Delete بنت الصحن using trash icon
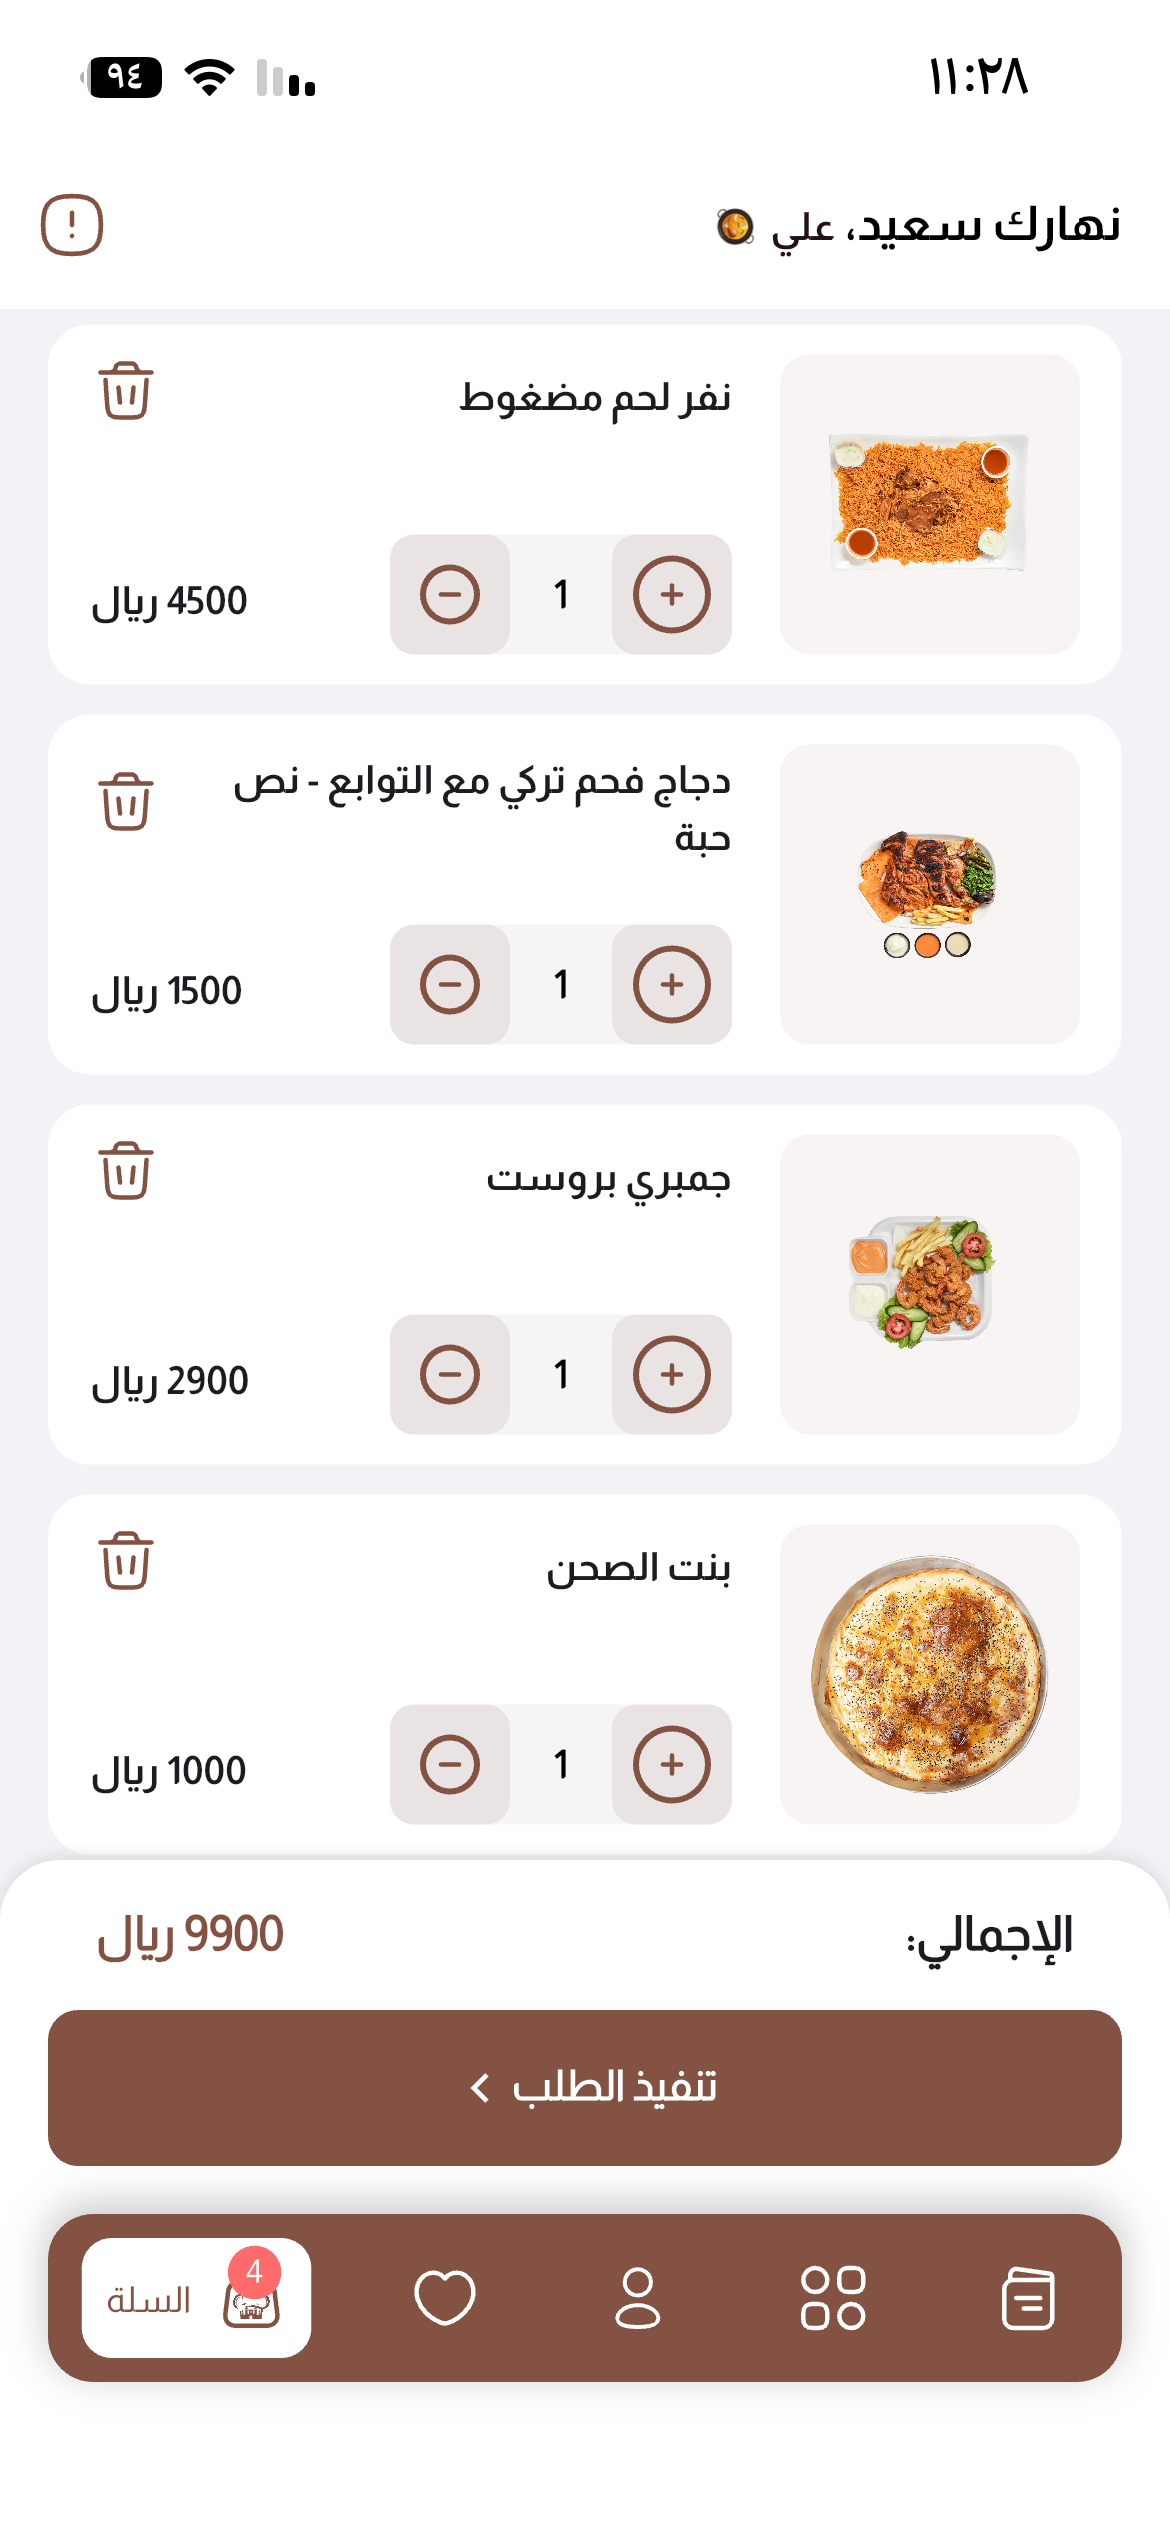Screen dimensions: 1170x2532 click(125, 1561)
